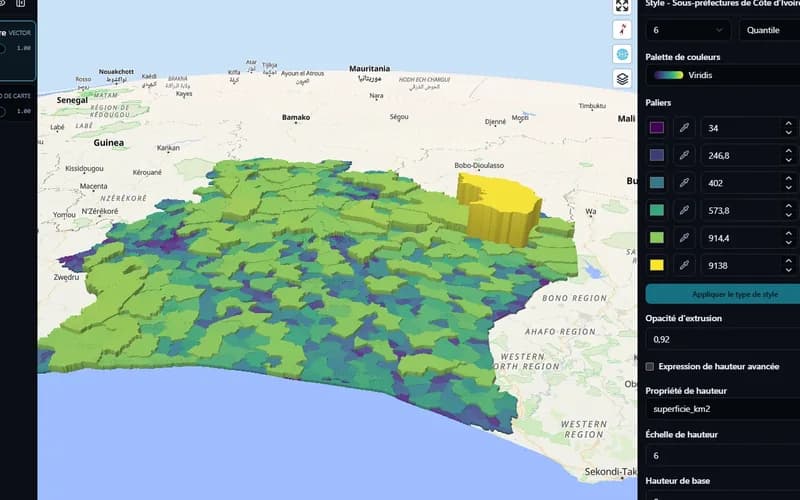Click the Propriété de hauteur label
This screenshot has width=800, height=500.
(x=686, y=391)
